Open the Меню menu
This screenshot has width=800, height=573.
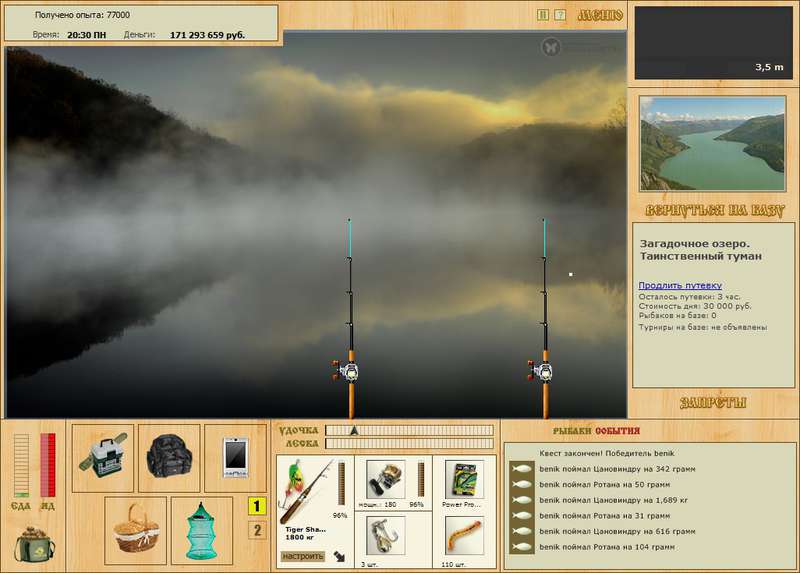600,15
